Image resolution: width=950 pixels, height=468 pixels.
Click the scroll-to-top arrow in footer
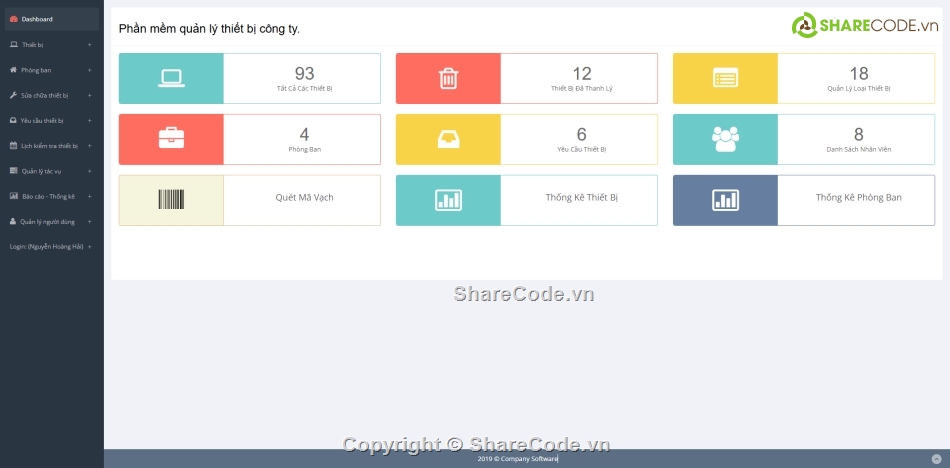937,459
